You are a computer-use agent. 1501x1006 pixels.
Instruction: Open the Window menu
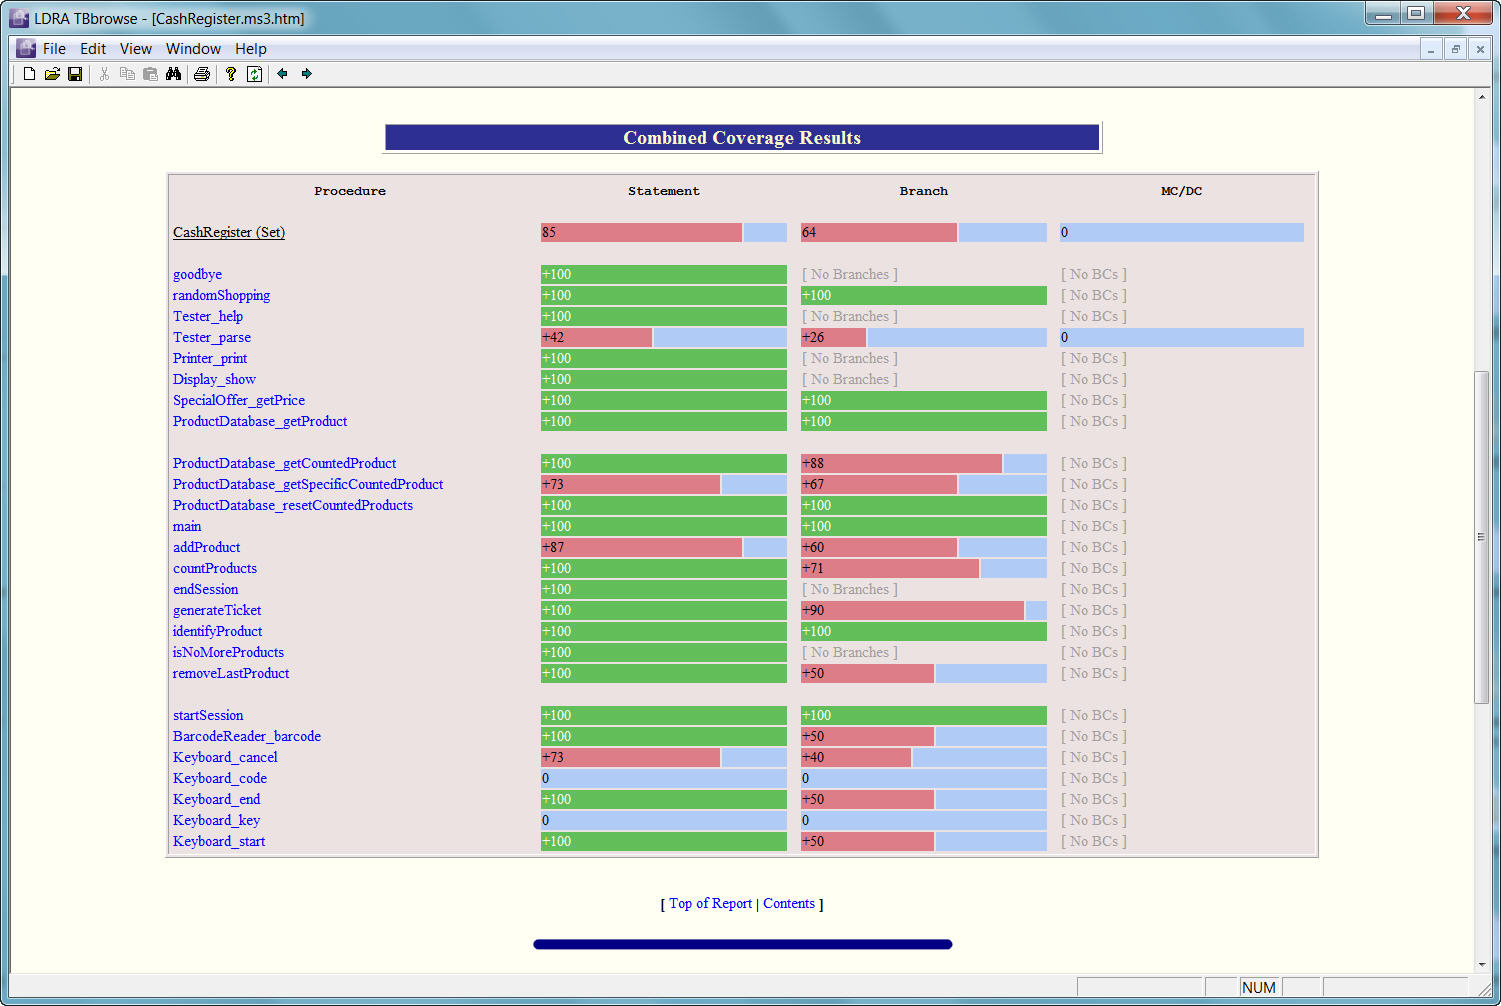click(193, 49)
